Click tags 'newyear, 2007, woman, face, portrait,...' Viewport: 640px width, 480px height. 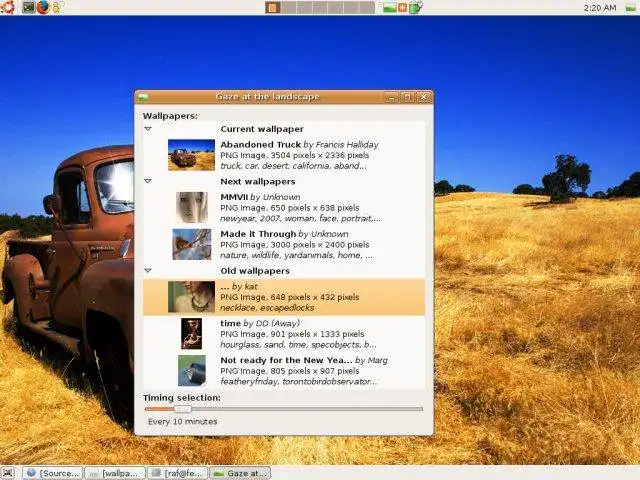point(300,218)
